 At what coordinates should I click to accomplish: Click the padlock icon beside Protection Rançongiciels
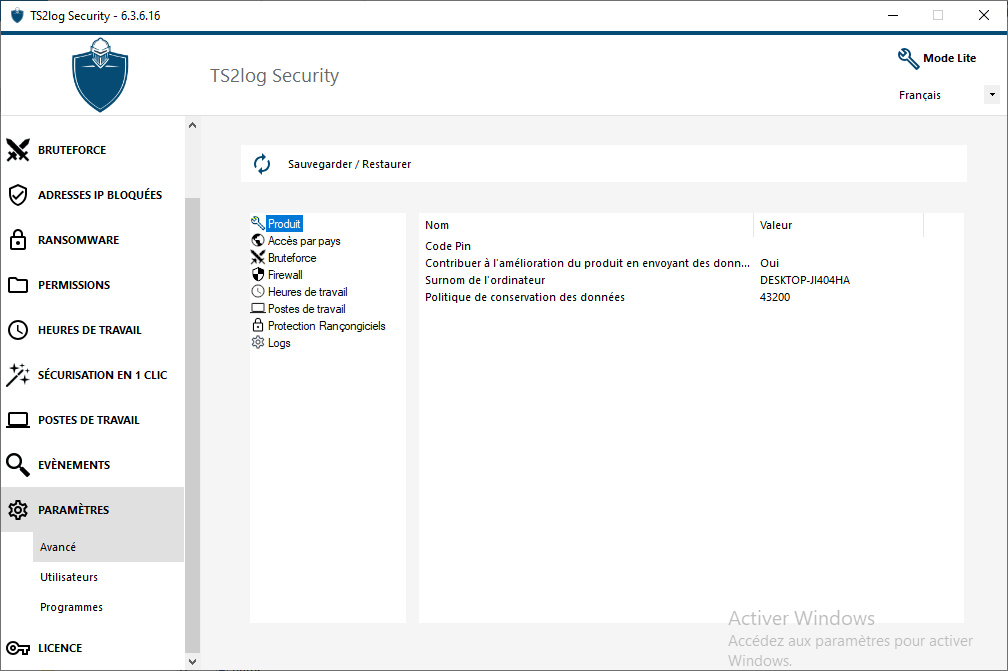coord(258,325)
